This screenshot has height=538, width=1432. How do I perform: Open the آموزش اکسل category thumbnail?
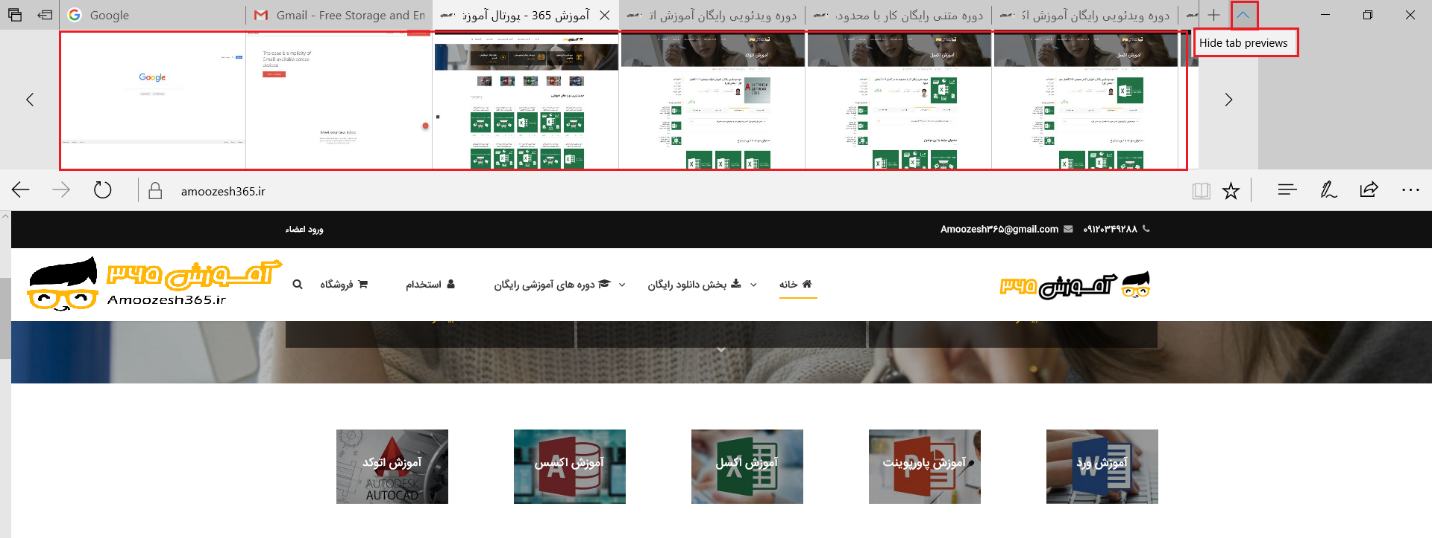[747, 466]
